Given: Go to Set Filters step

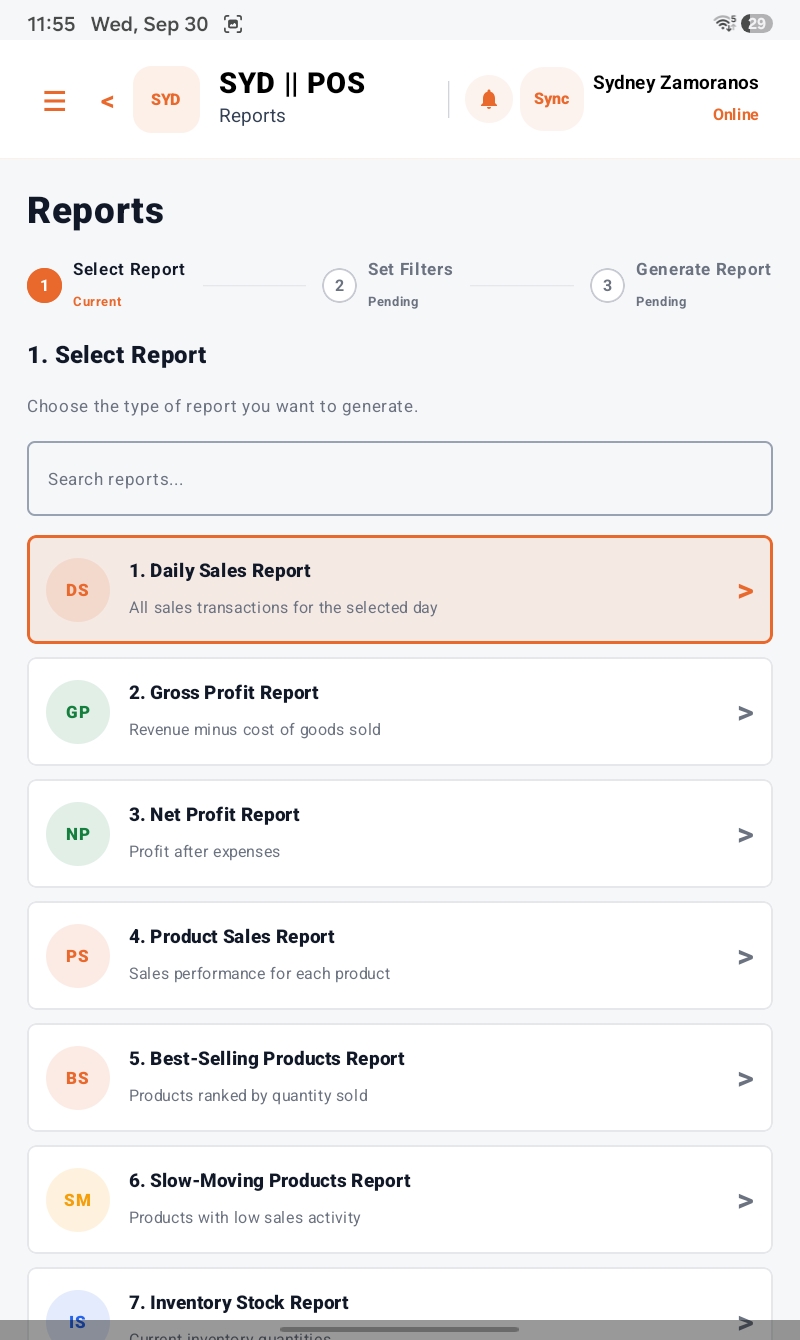Looking at the screenshot, I should click(410, 270).
